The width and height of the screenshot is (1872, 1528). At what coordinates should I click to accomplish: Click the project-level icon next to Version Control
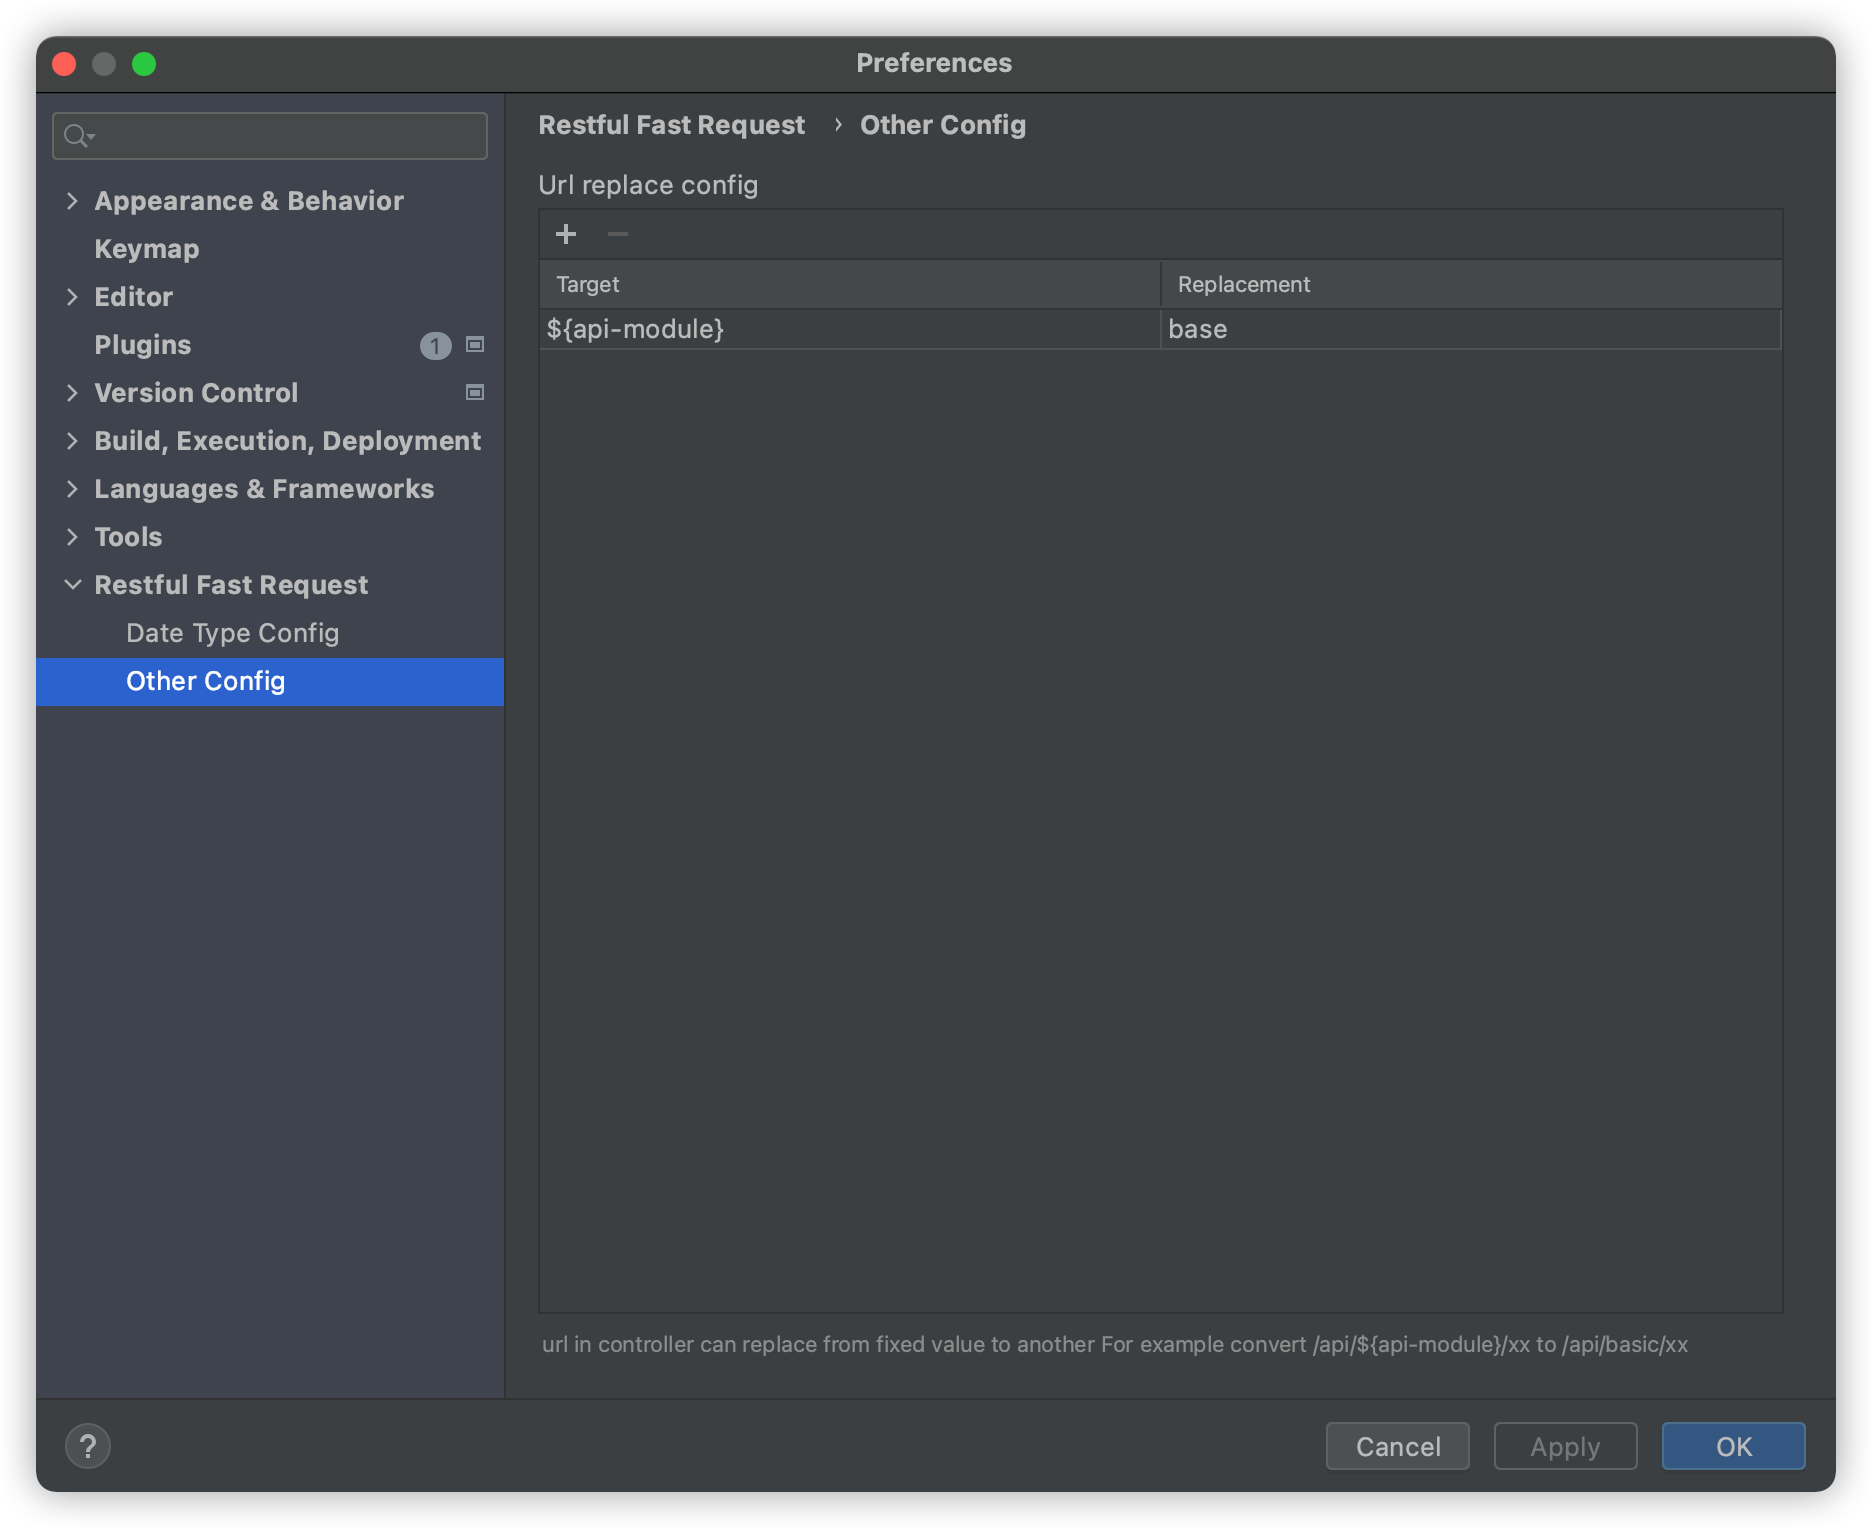pyautogui.click(x=476, y=393)
